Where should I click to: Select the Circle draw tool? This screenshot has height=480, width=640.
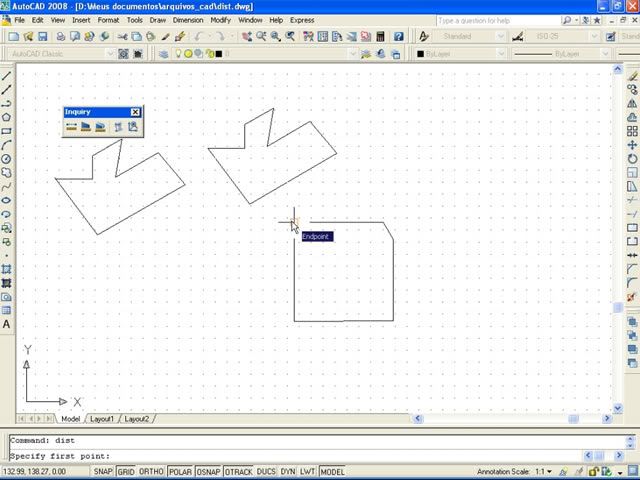point(6,159)
